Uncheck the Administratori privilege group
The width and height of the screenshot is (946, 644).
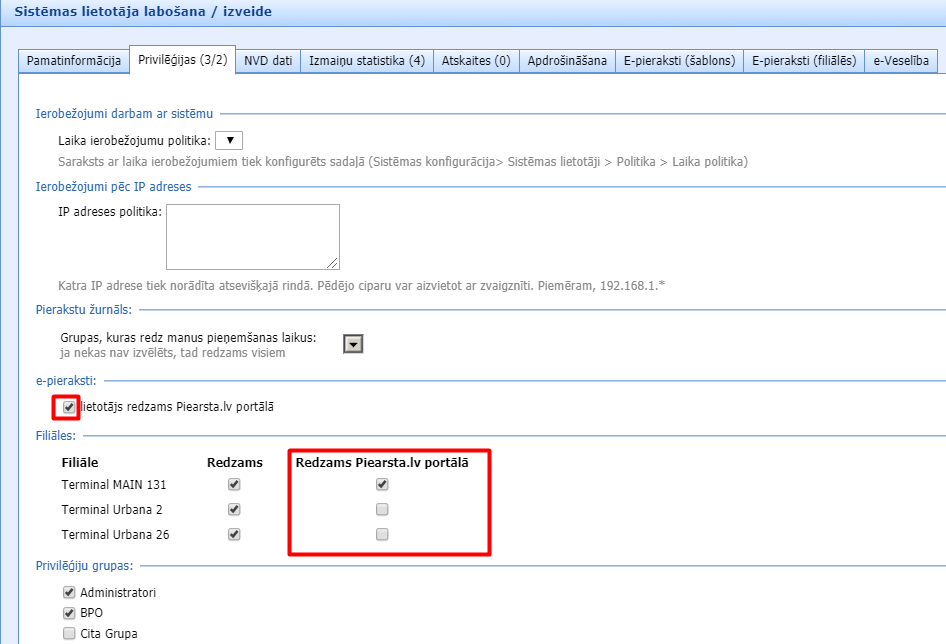coord(69,592)
